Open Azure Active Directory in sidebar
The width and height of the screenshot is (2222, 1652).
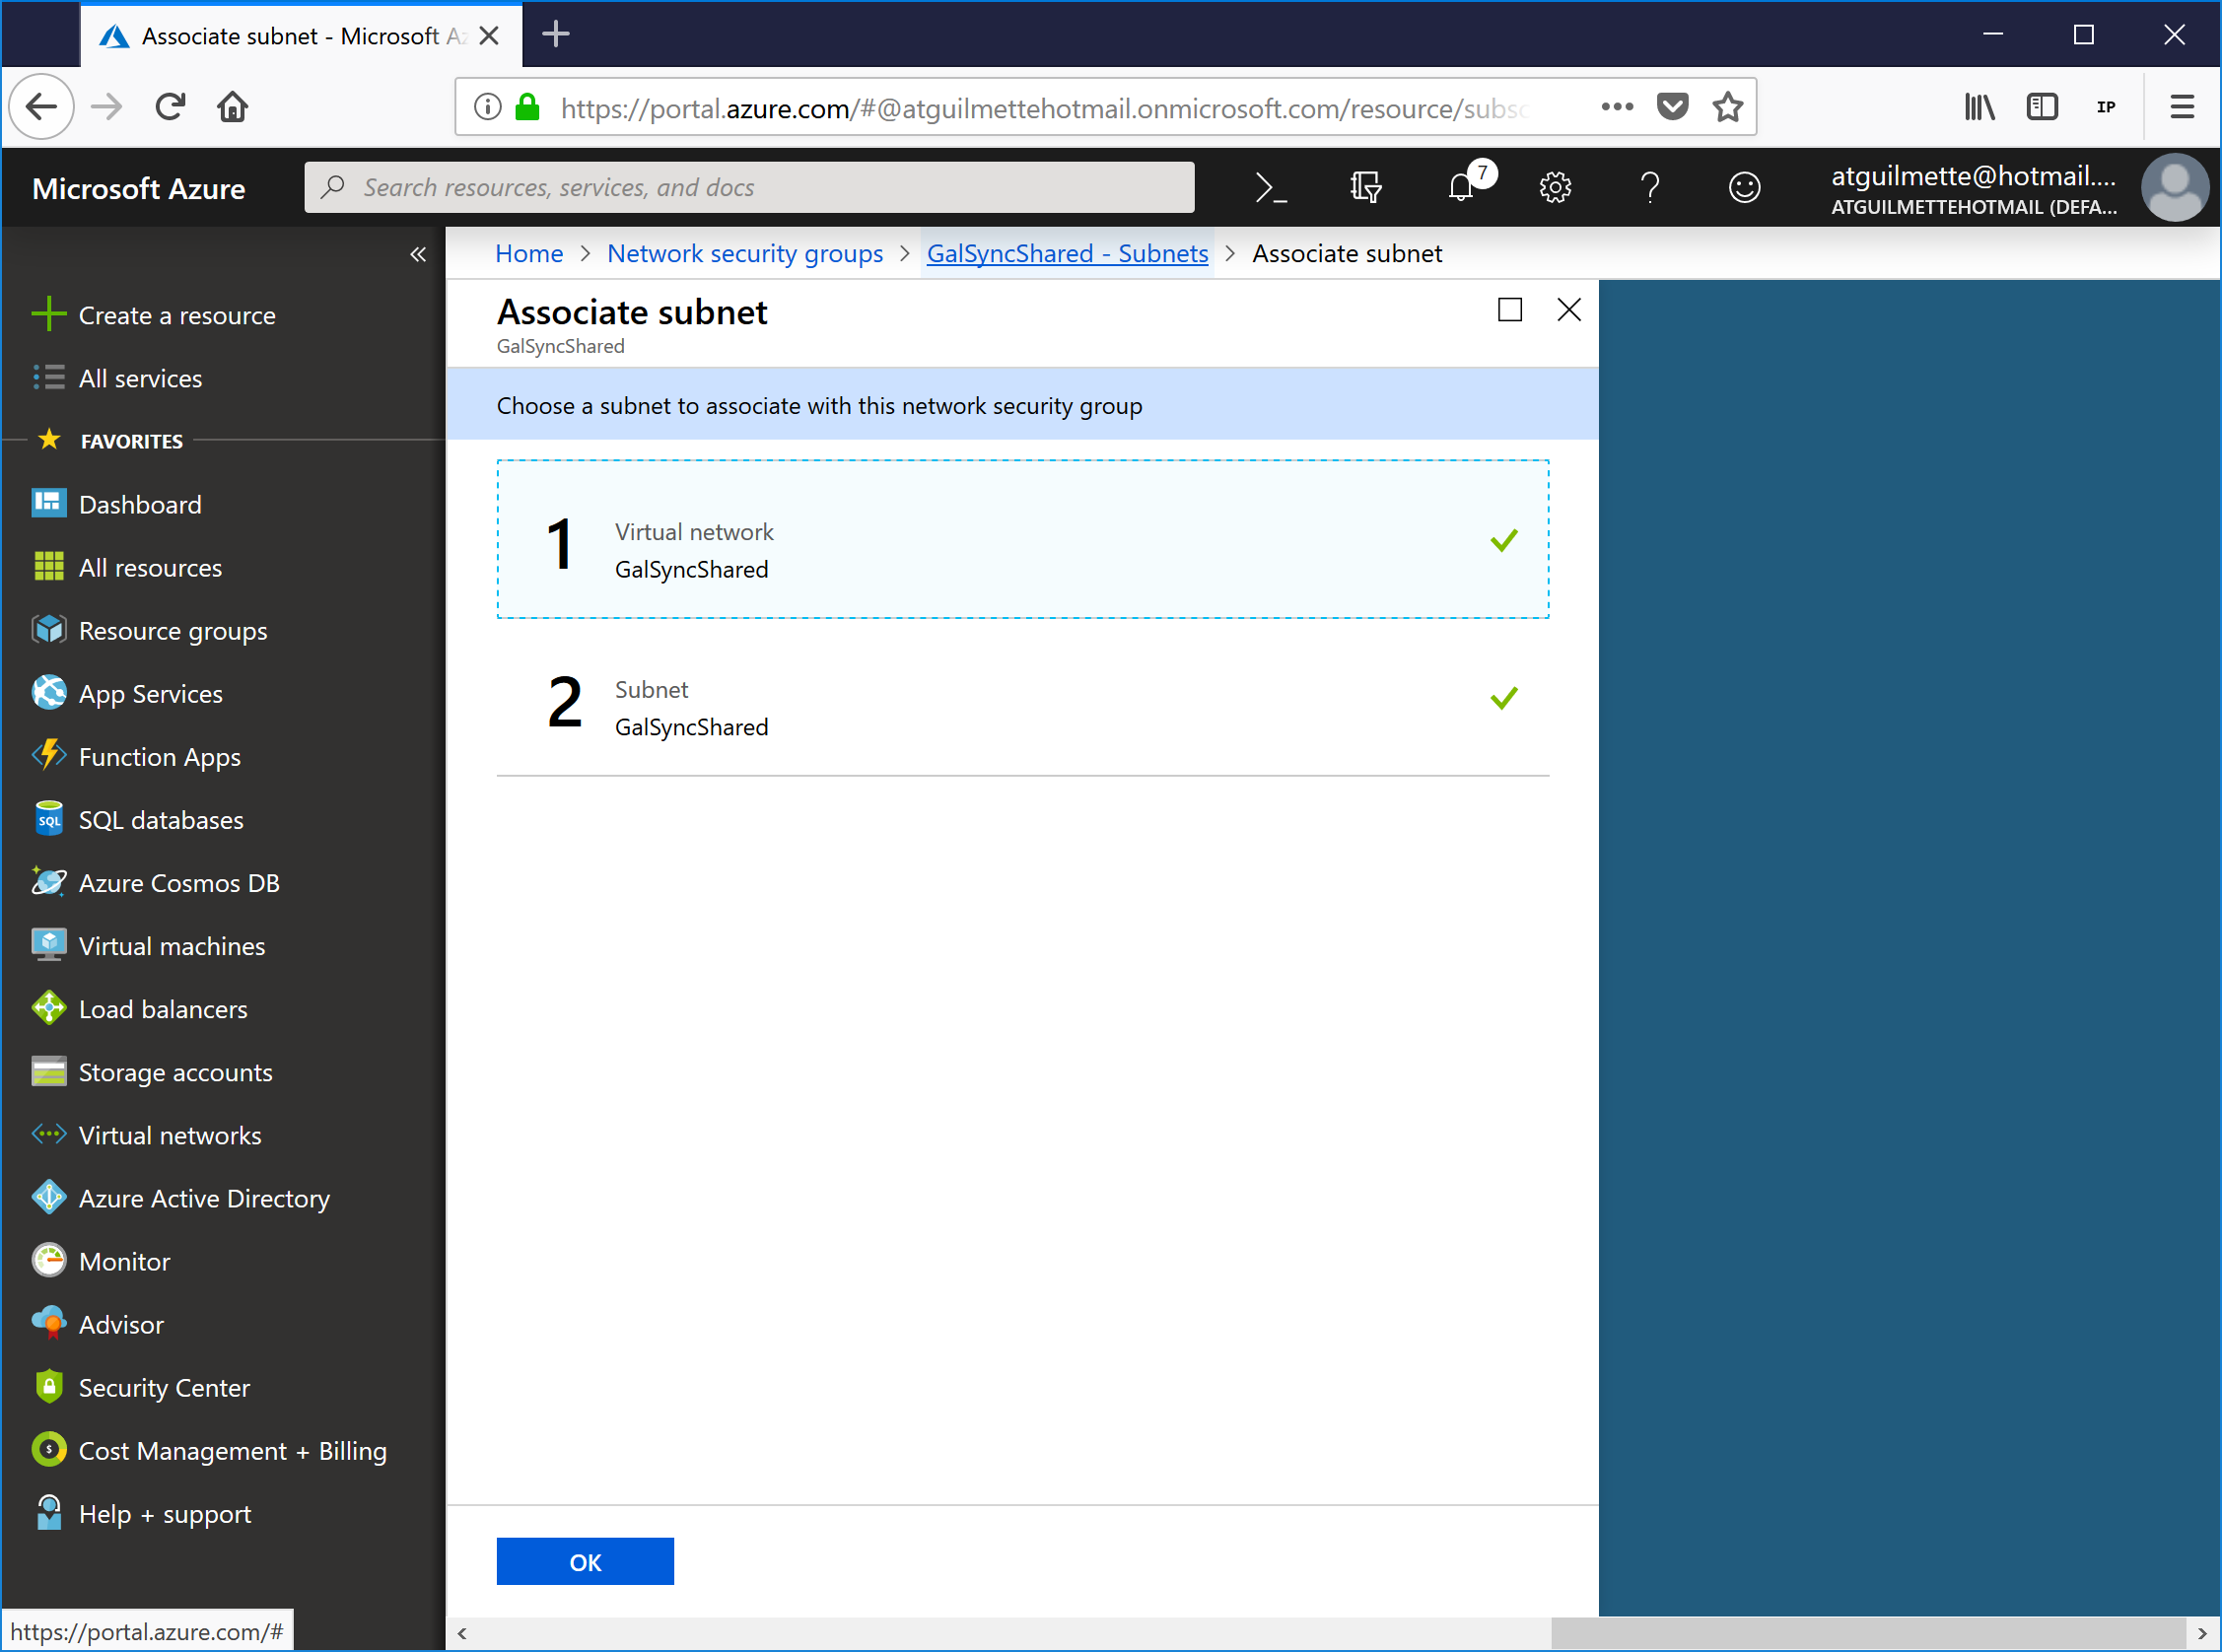click(203, 1198)
